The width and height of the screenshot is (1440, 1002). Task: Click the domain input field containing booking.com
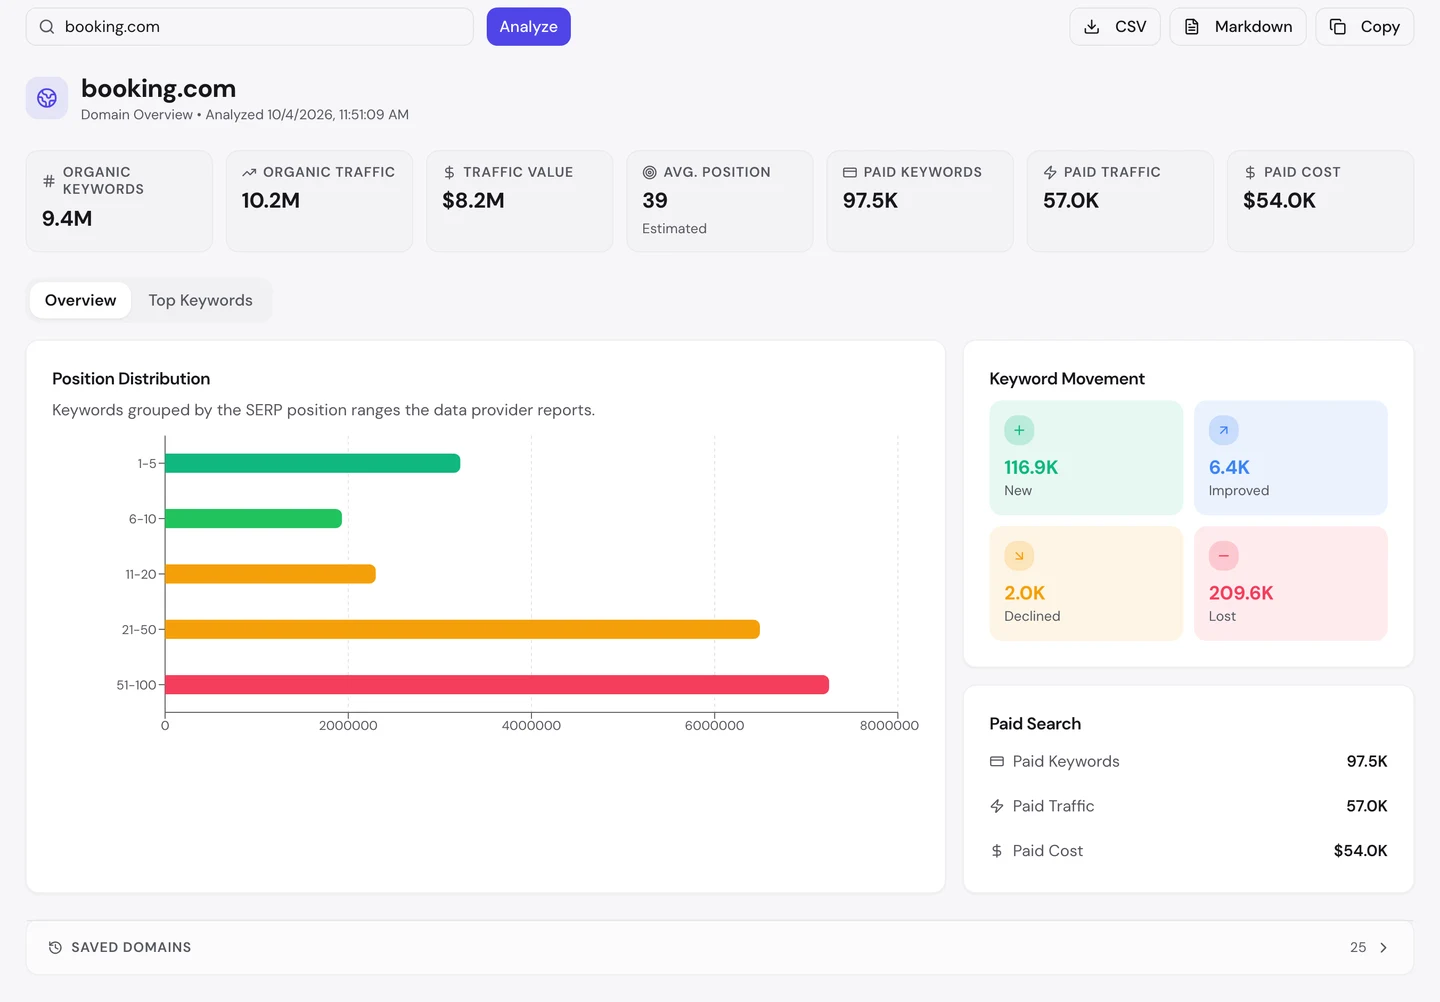pyautogui.click(x=249, y=27)
